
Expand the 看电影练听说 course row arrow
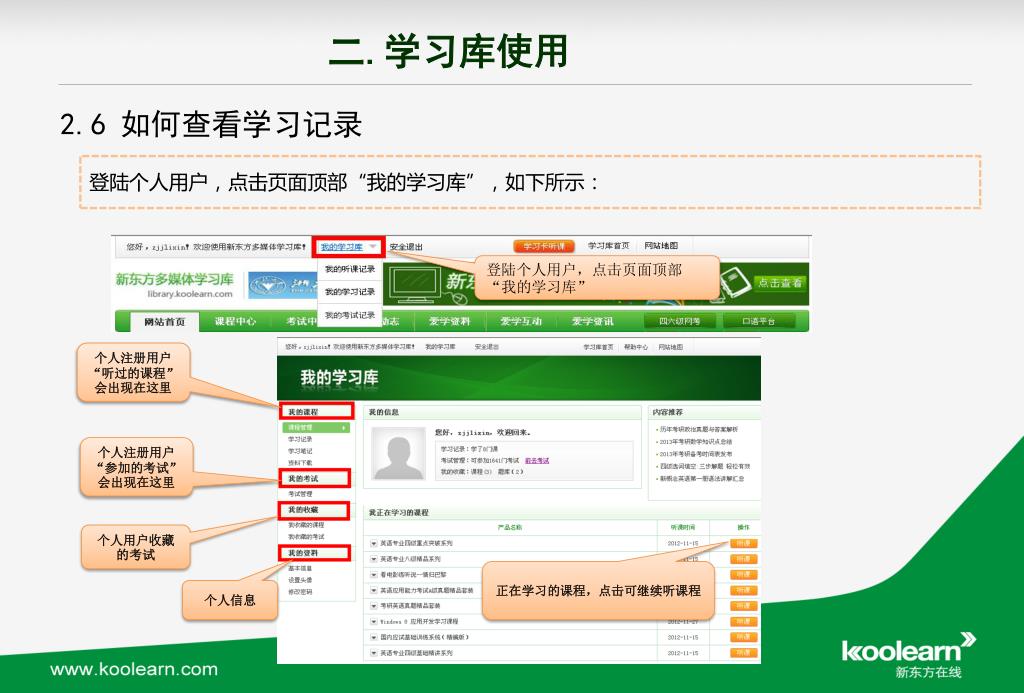tap(374, 575)
